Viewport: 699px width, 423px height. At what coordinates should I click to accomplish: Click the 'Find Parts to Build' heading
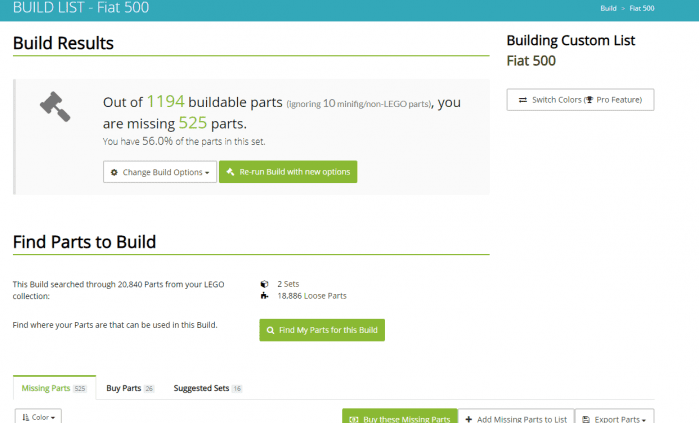(84, 242)
